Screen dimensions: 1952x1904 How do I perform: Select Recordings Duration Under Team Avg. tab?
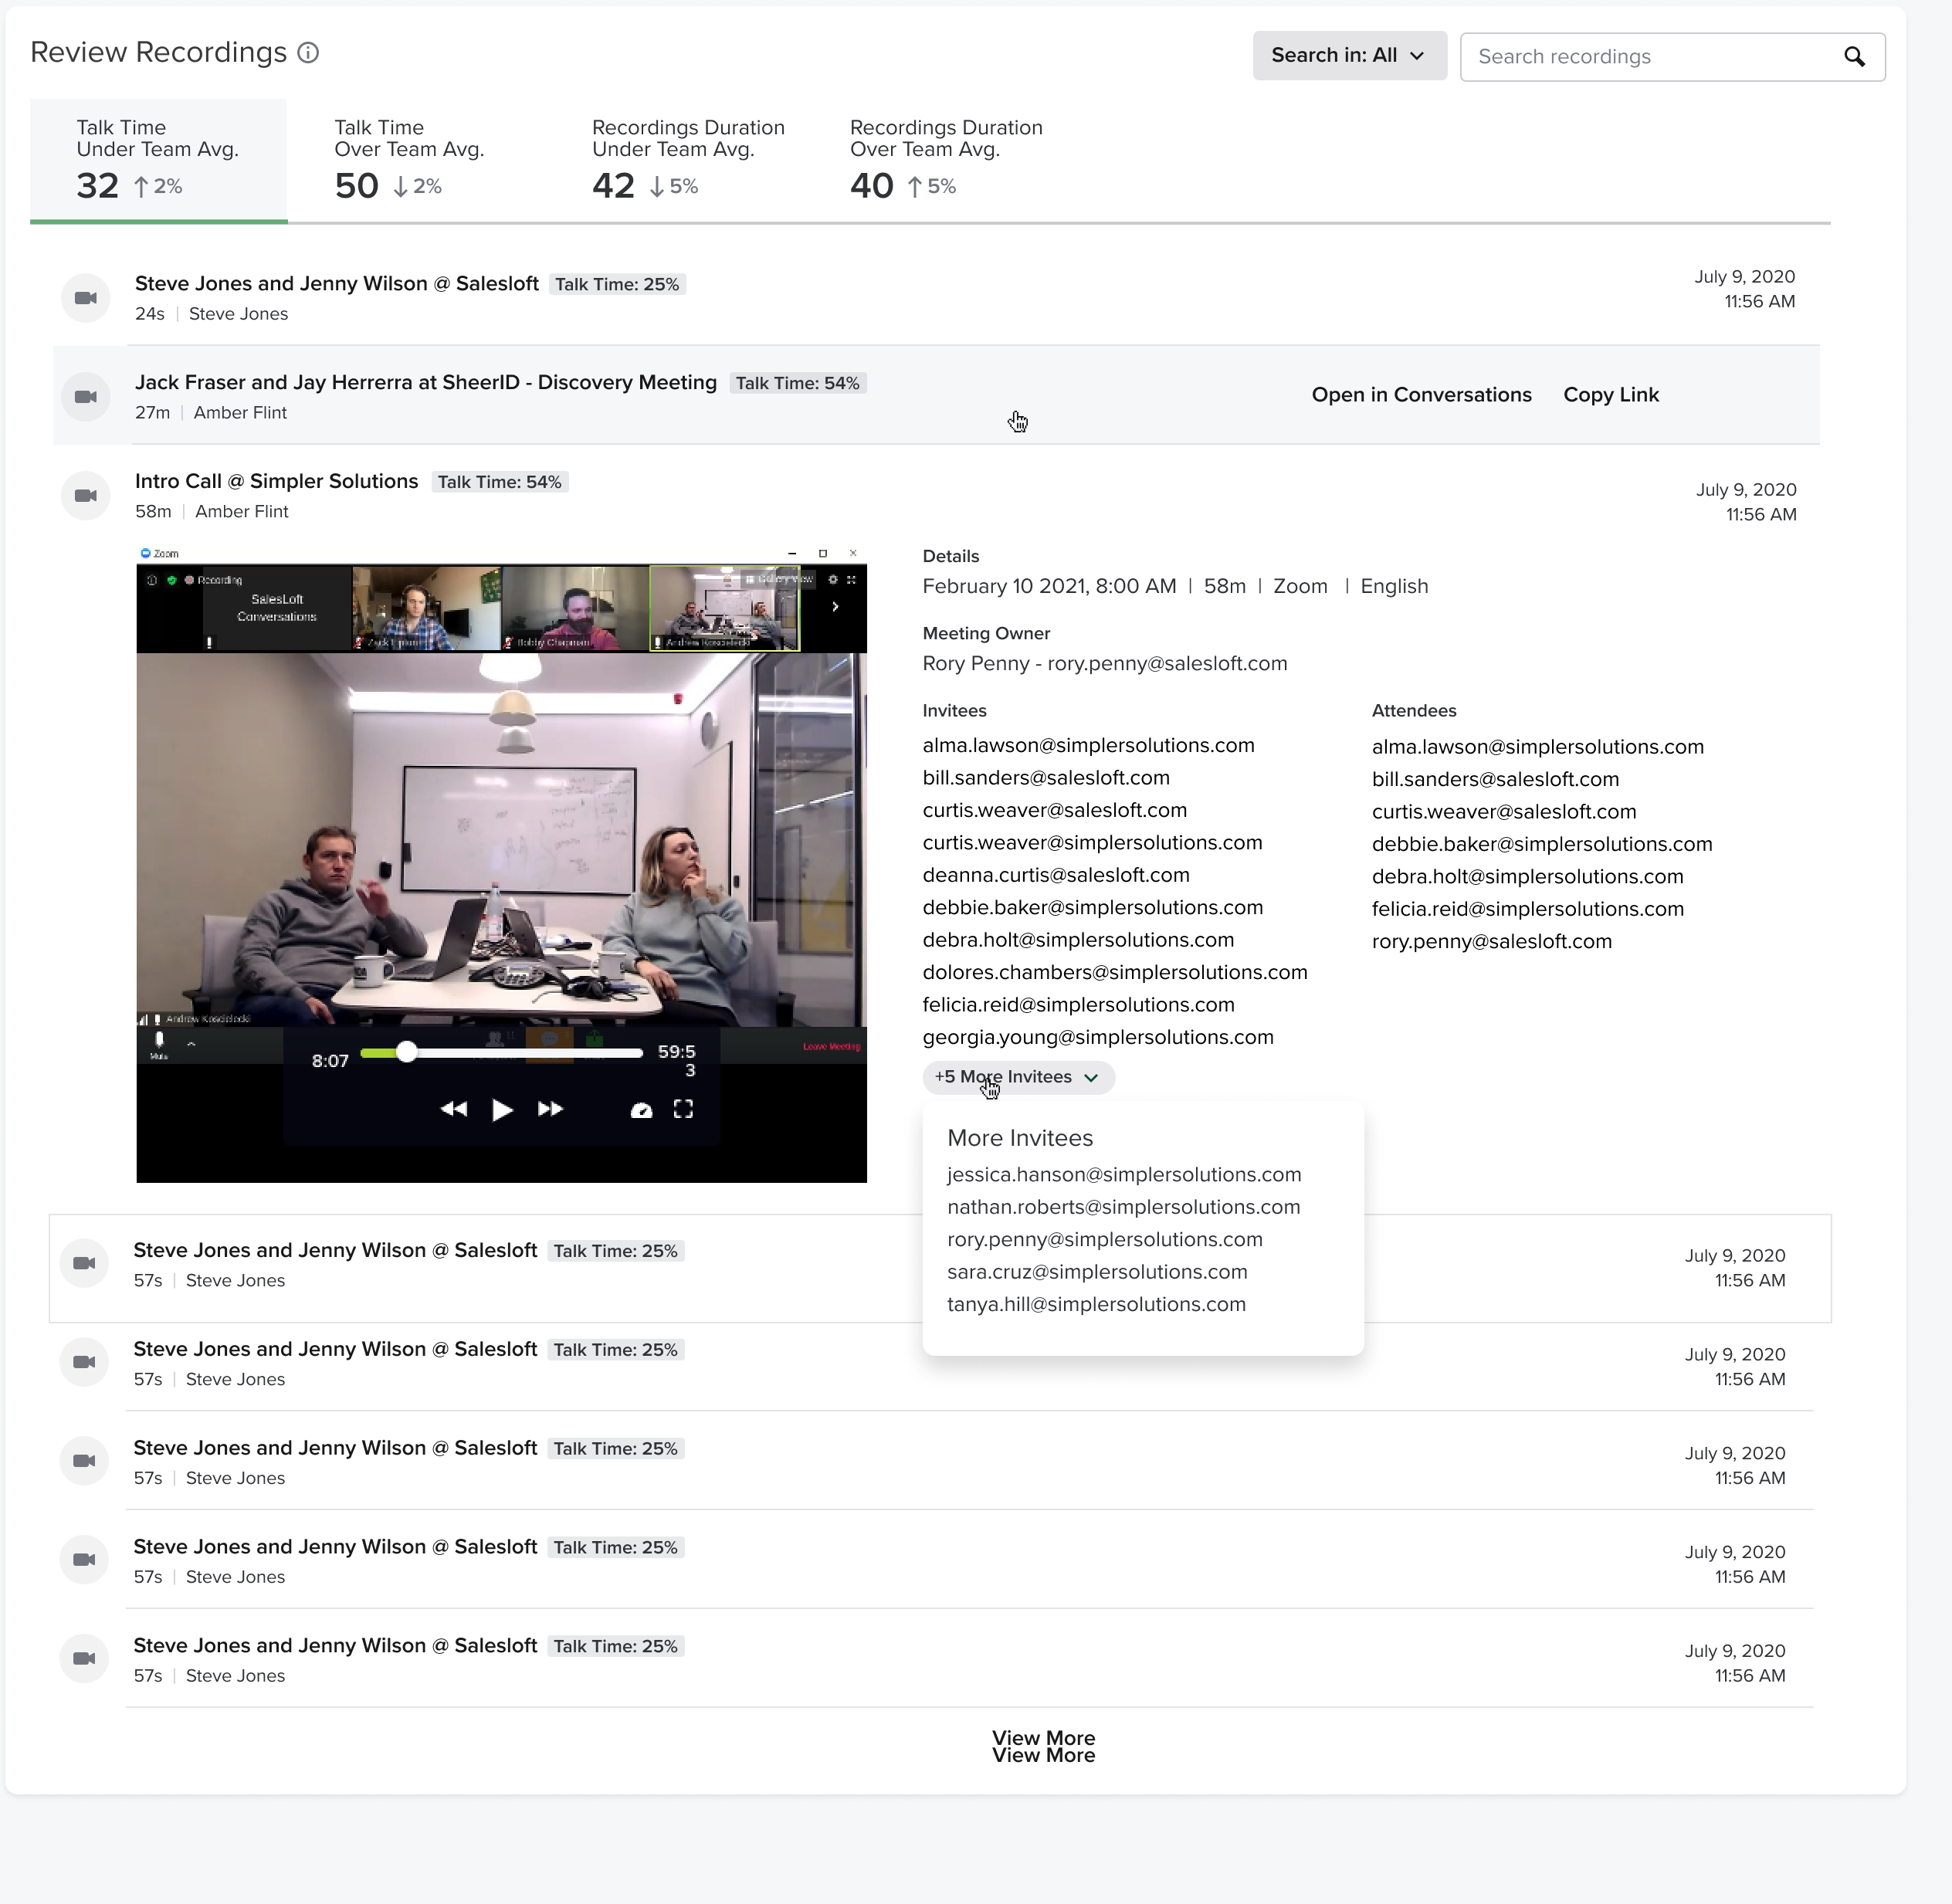coord(687,160)
